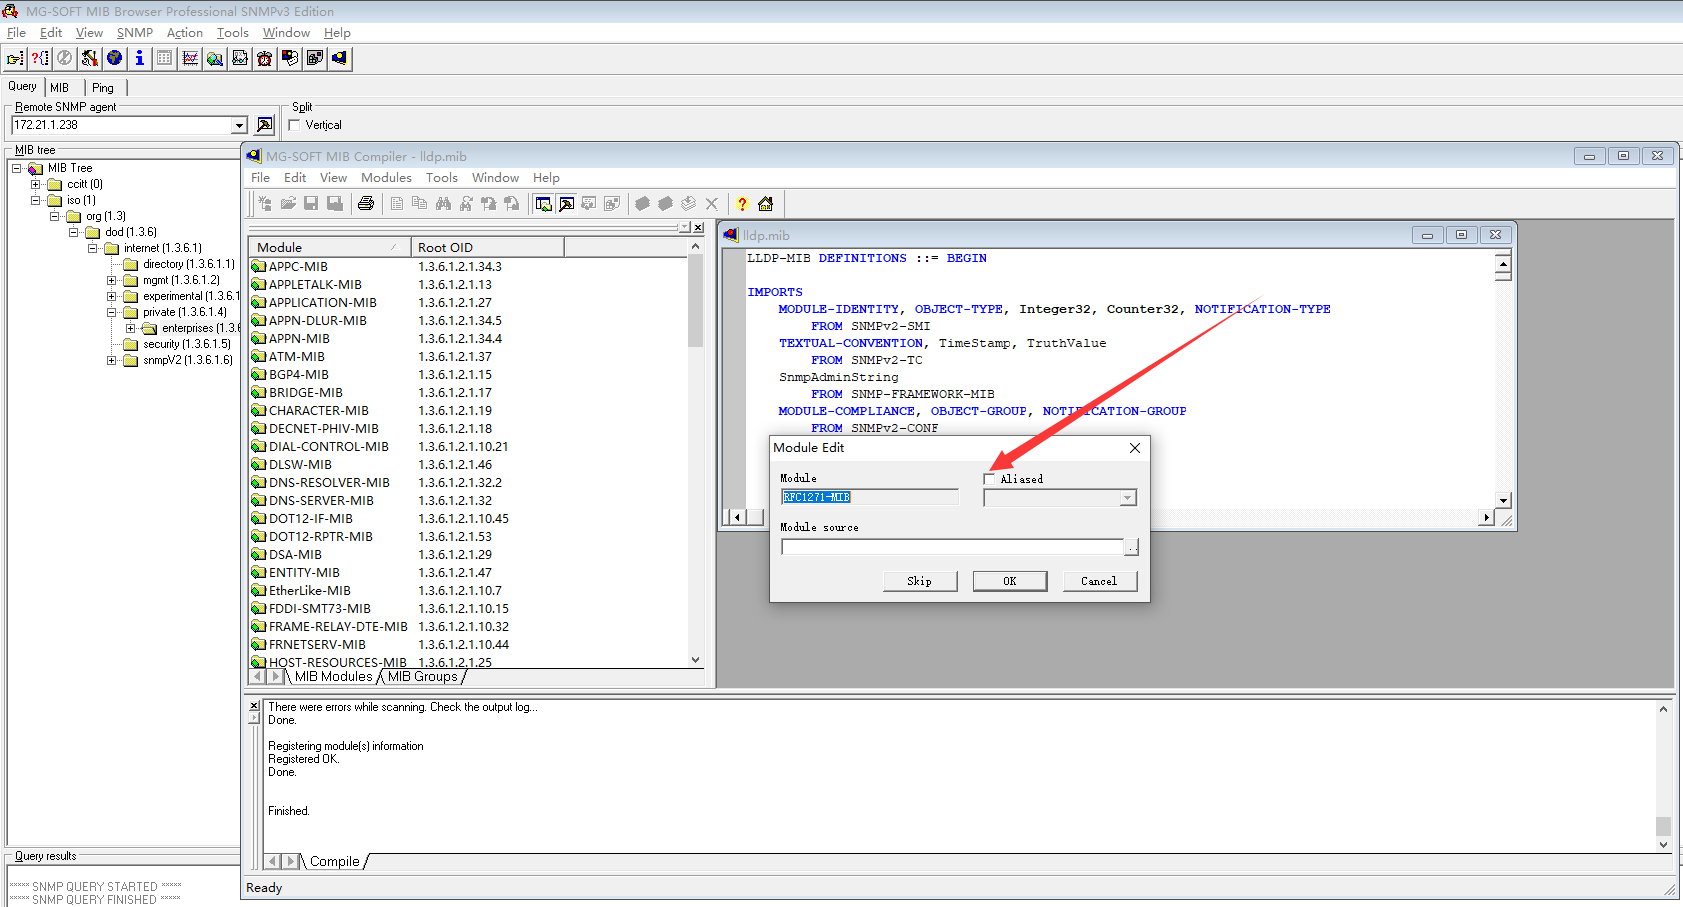Toggle the Vertical split checkbox

tap(295, 125)
